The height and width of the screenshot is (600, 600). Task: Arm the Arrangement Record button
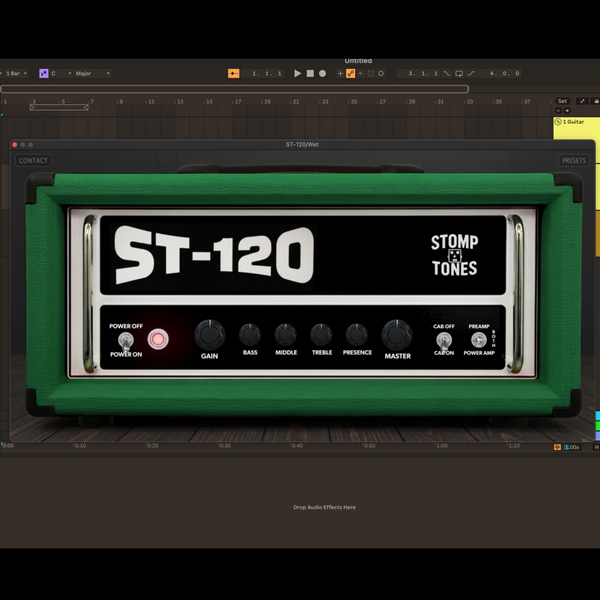tap(323, 73)
